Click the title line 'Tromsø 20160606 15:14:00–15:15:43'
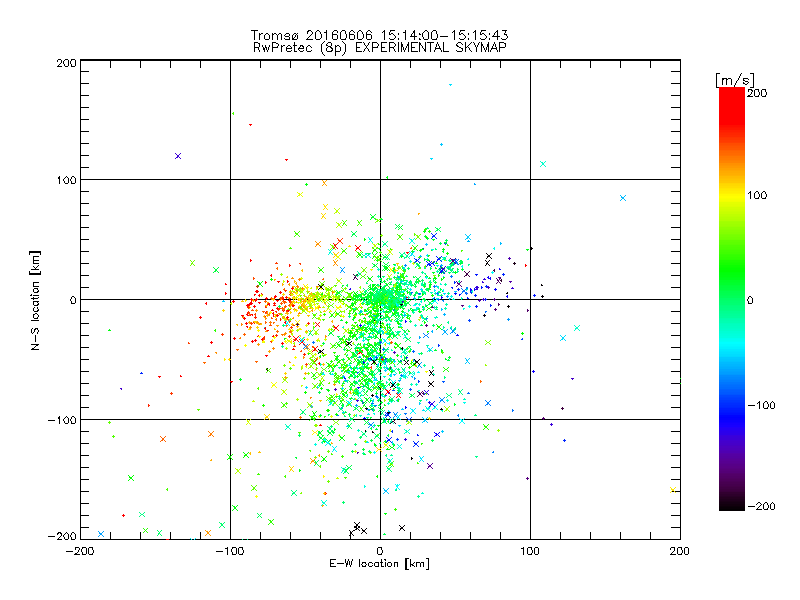This screenshot has height=600, width=800. point(379,35)
